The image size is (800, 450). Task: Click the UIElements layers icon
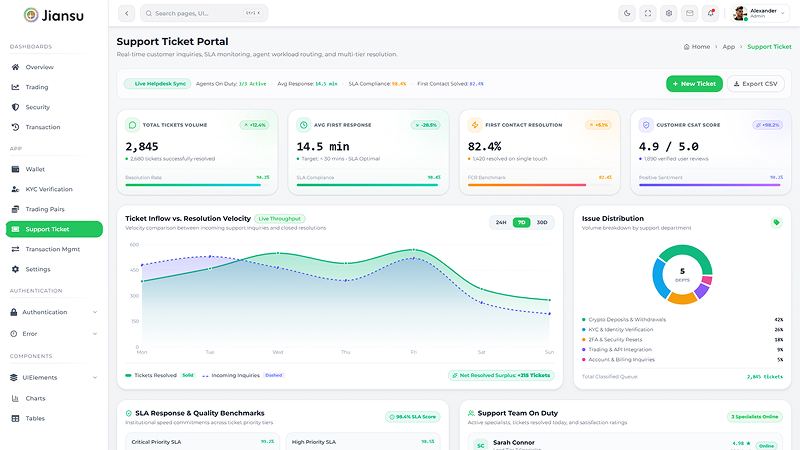(14, 378)
